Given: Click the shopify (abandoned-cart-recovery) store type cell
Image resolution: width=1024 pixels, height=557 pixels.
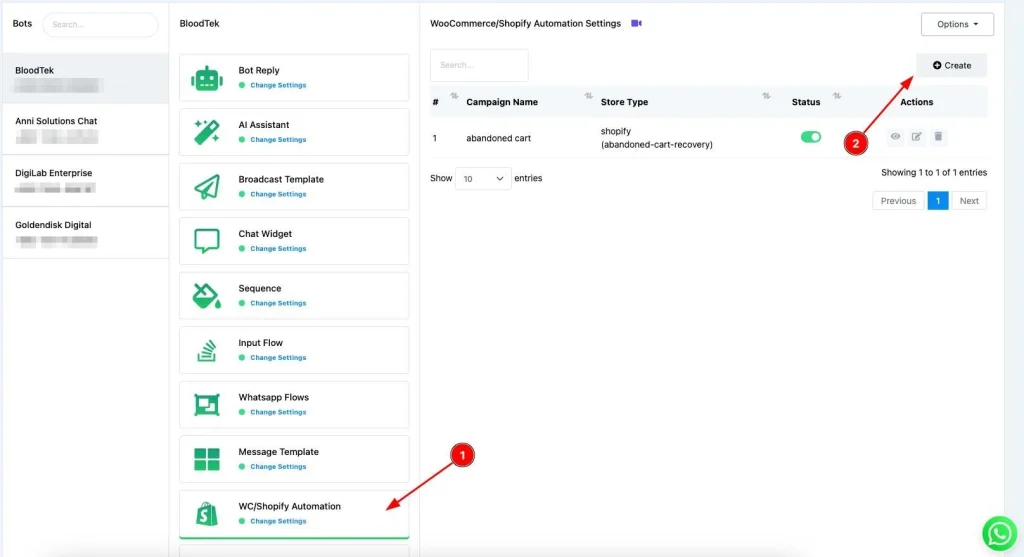Looking at the screenshot, I should point(656,138).
